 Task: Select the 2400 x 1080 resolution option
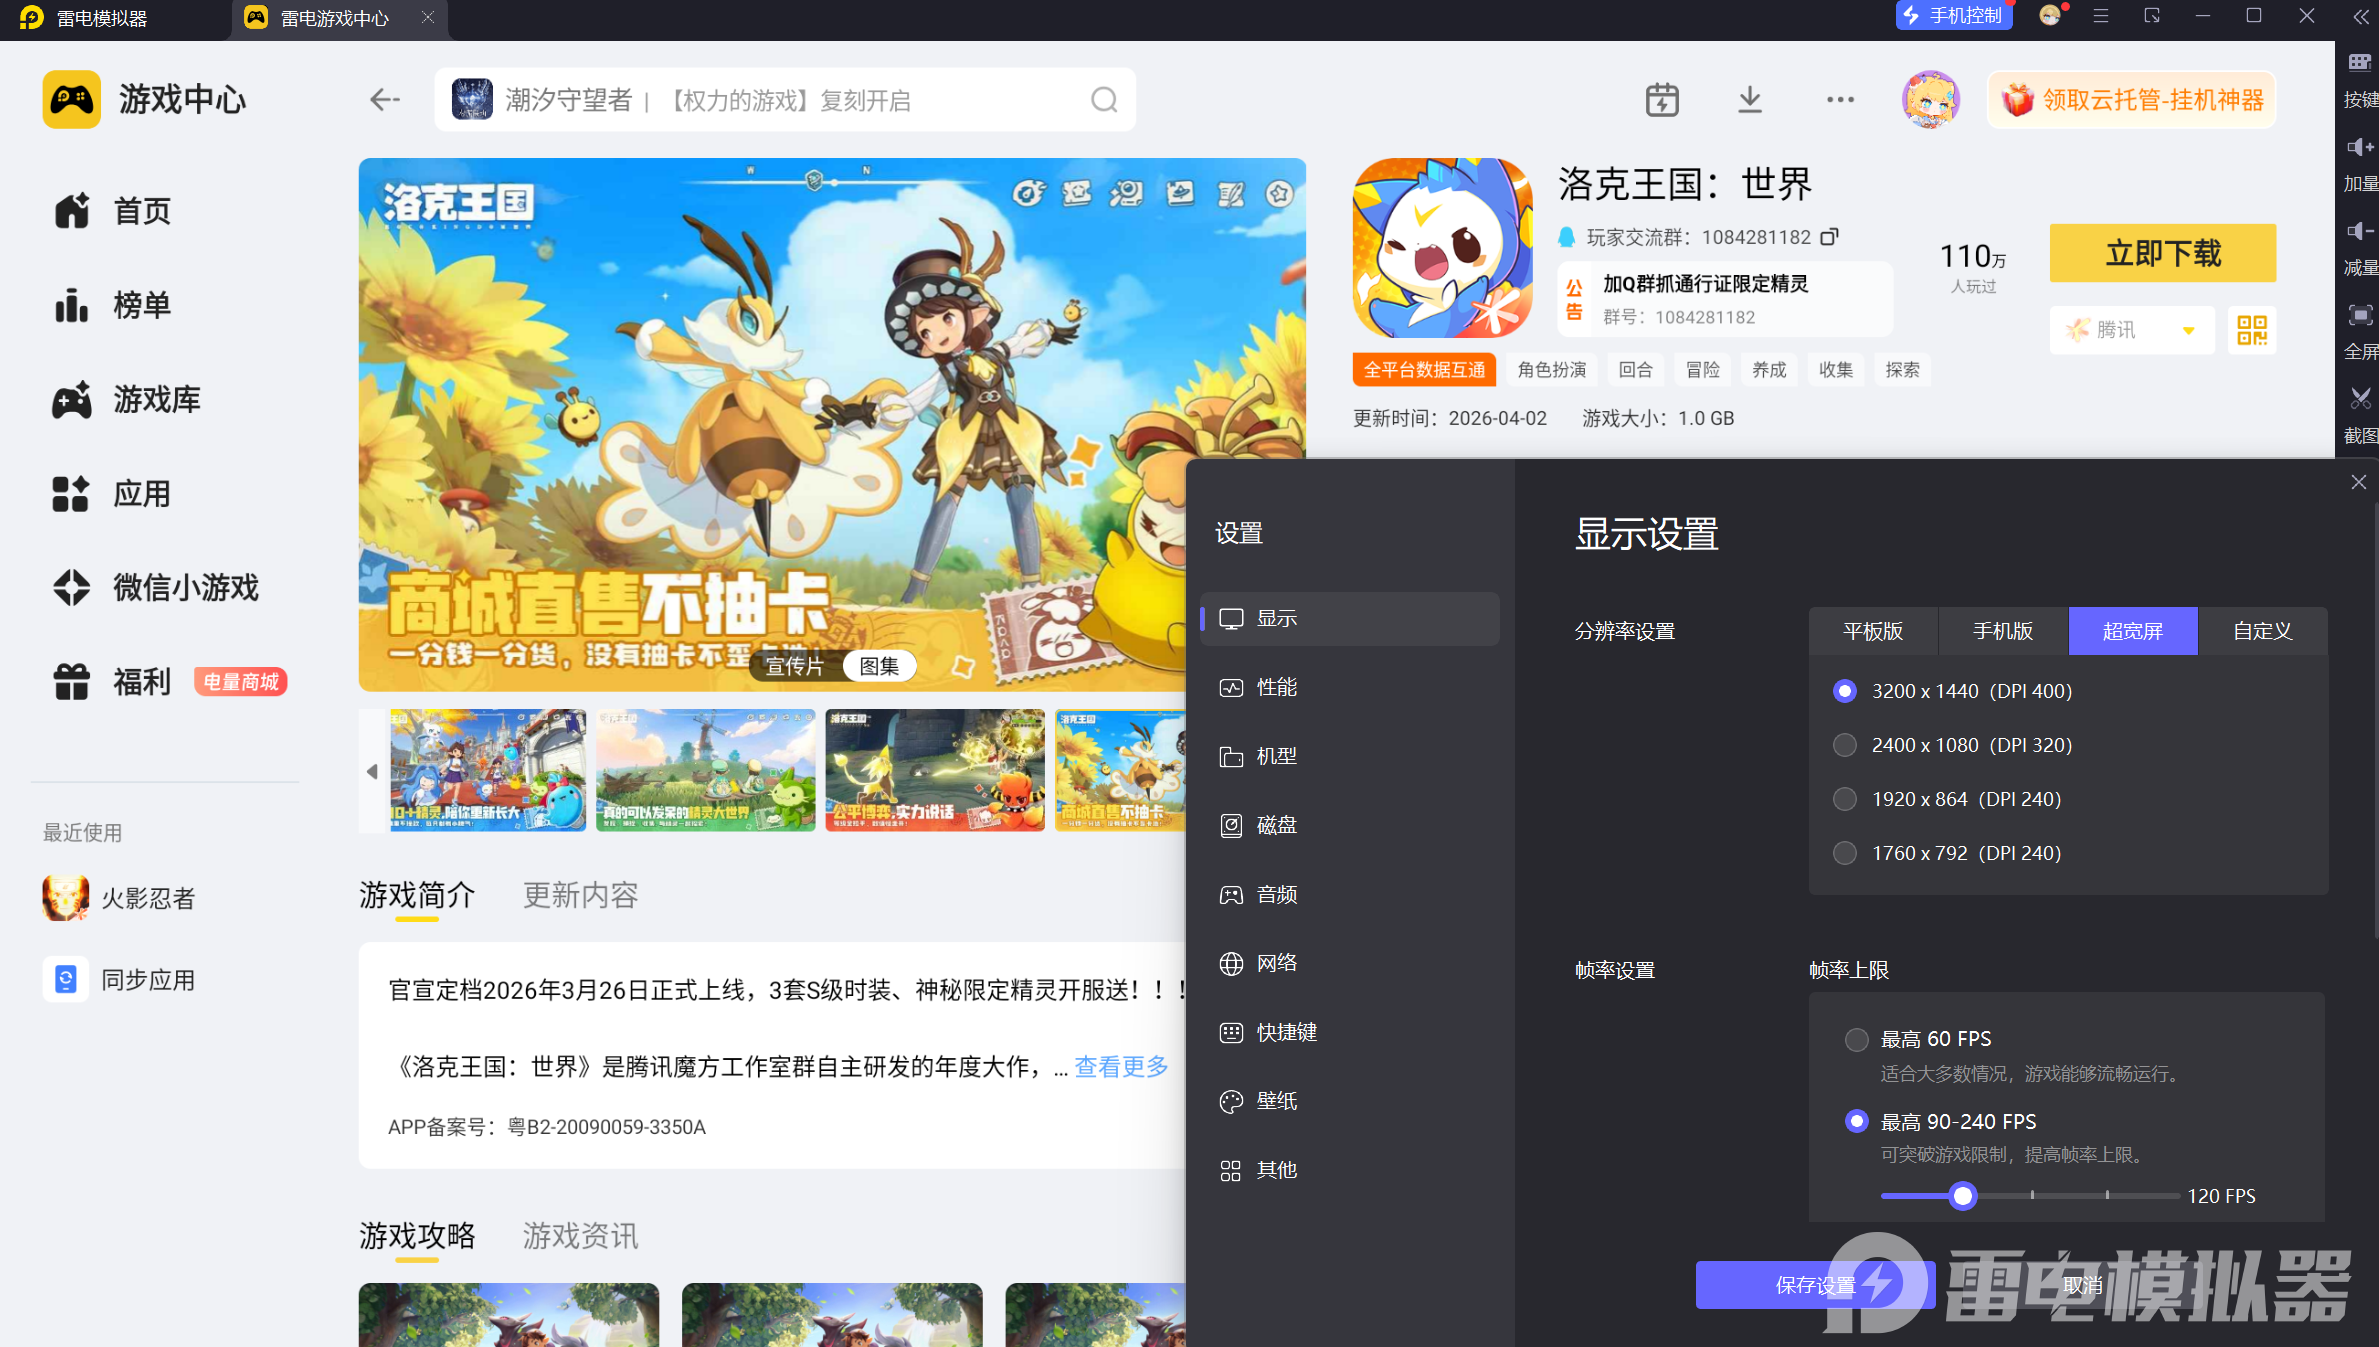[1845, 745]
